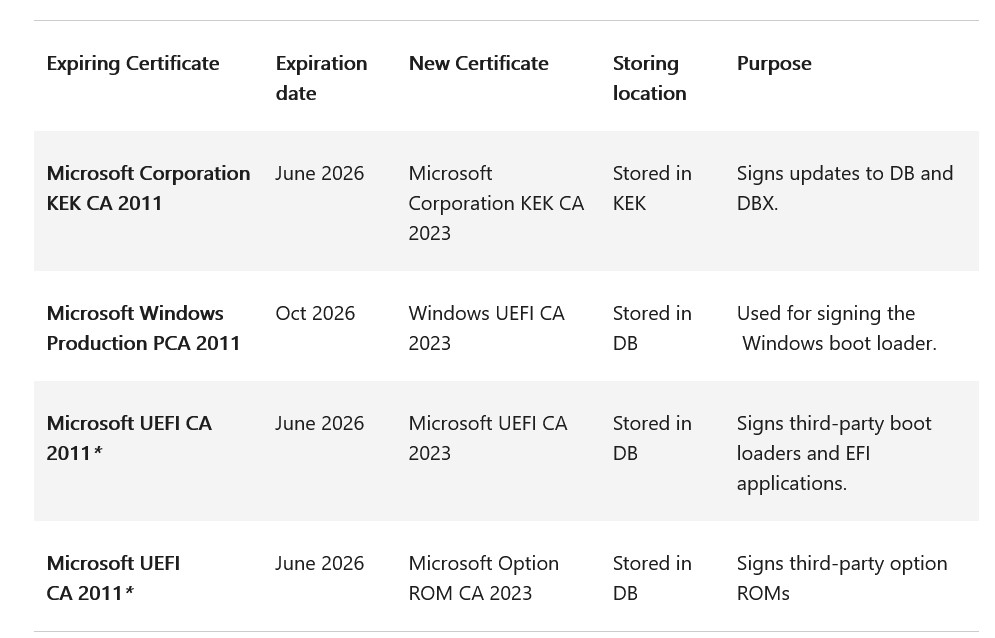Click the New Certificate column header
The image size is (995, 638).
[x=478, y=63]
